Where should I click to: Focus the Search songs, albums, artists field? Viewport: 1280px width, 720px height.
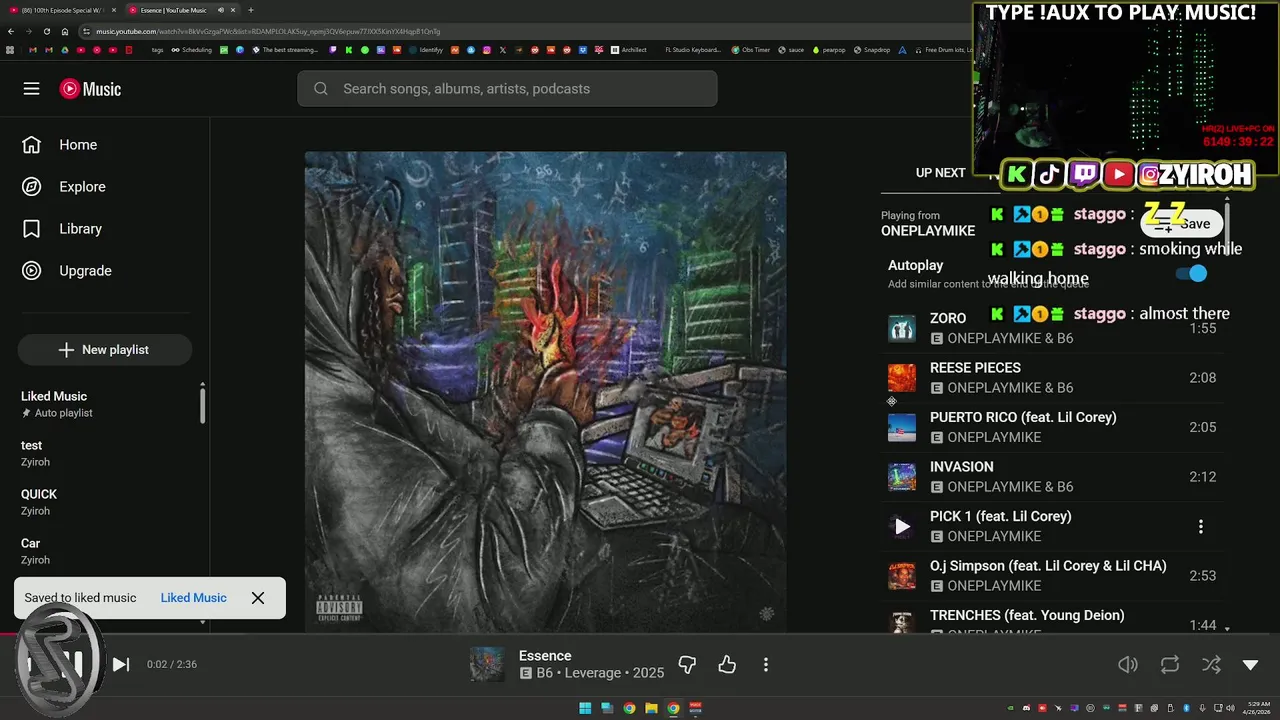(507, 89)
